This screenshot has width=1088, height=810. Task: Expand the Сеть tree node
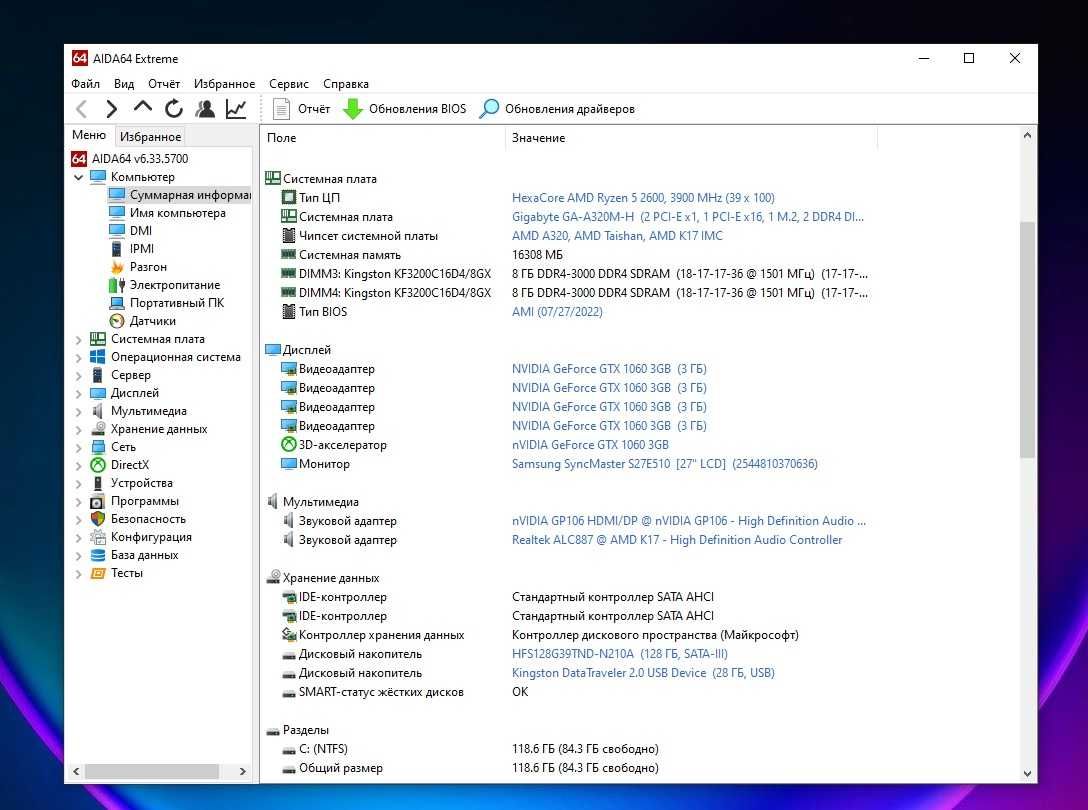78,448
